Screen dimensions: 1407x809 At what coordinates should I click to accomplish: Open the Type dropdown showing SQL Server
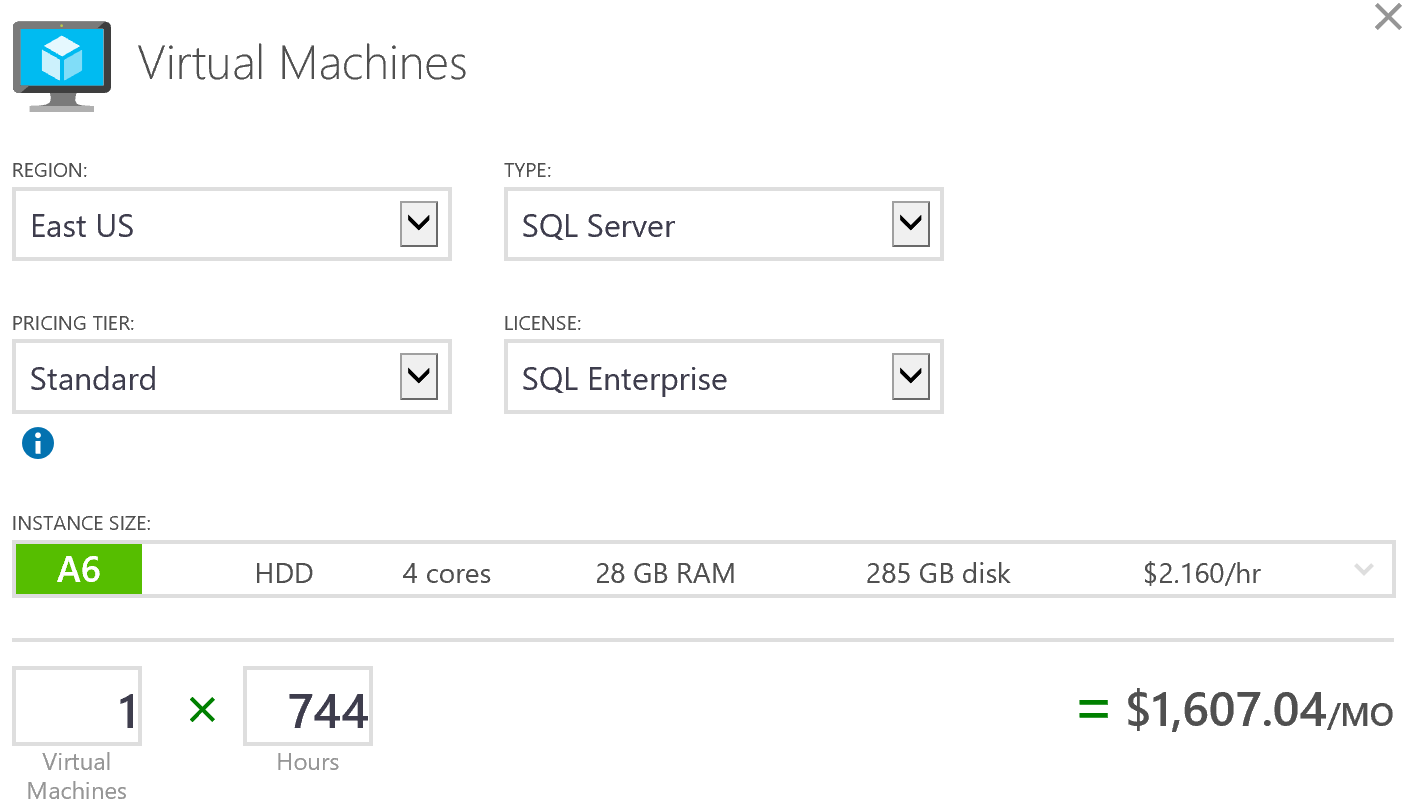pyautogui.click(x=724, y=224)
